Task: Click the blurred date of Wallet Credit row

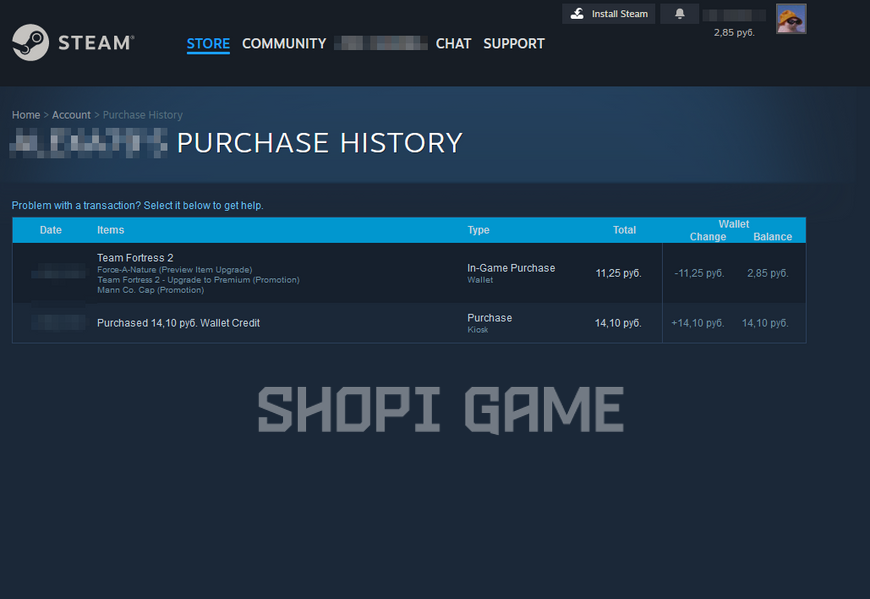Action: (58, 322)
